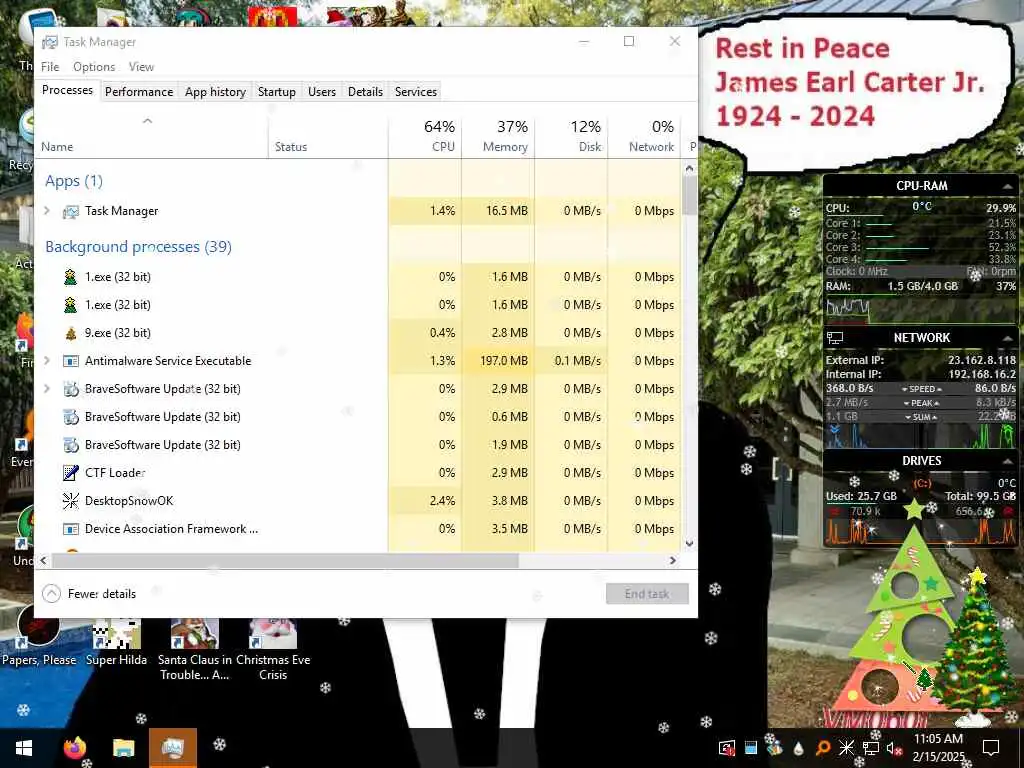Click the Task Manager taskbar button
The width and height of the screenshot is (1024, 768).
(x=173, y=748)
